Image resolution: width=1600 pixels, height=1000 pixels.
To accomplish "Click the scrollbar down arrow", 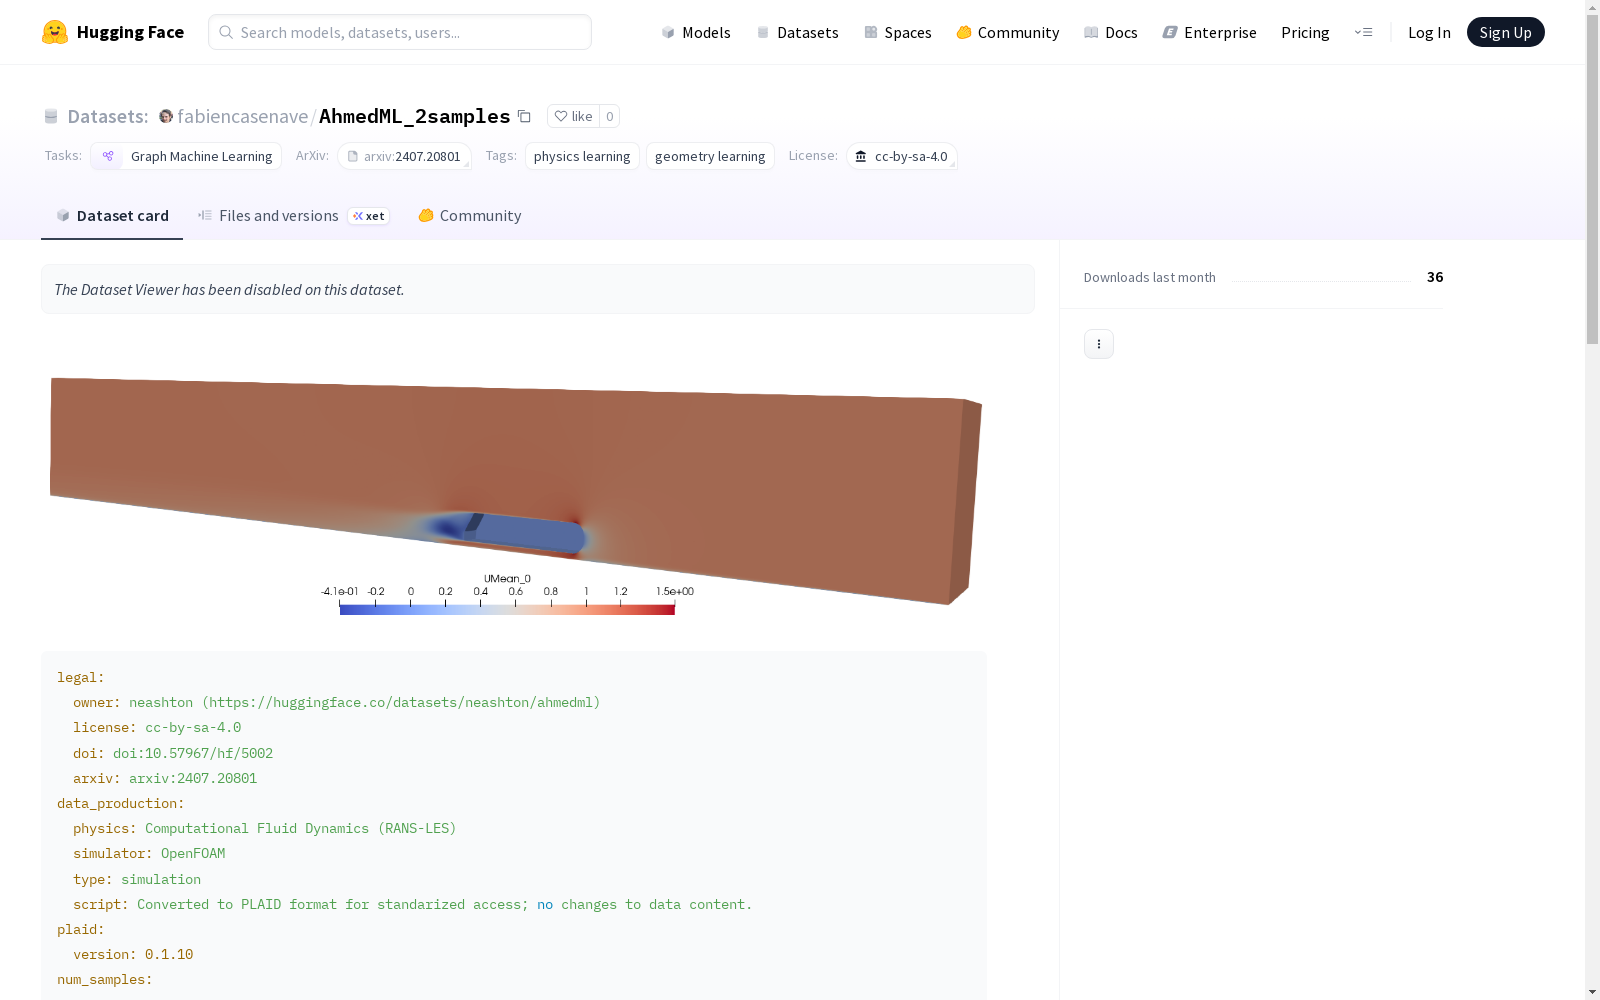I will tap(1592, 992).
